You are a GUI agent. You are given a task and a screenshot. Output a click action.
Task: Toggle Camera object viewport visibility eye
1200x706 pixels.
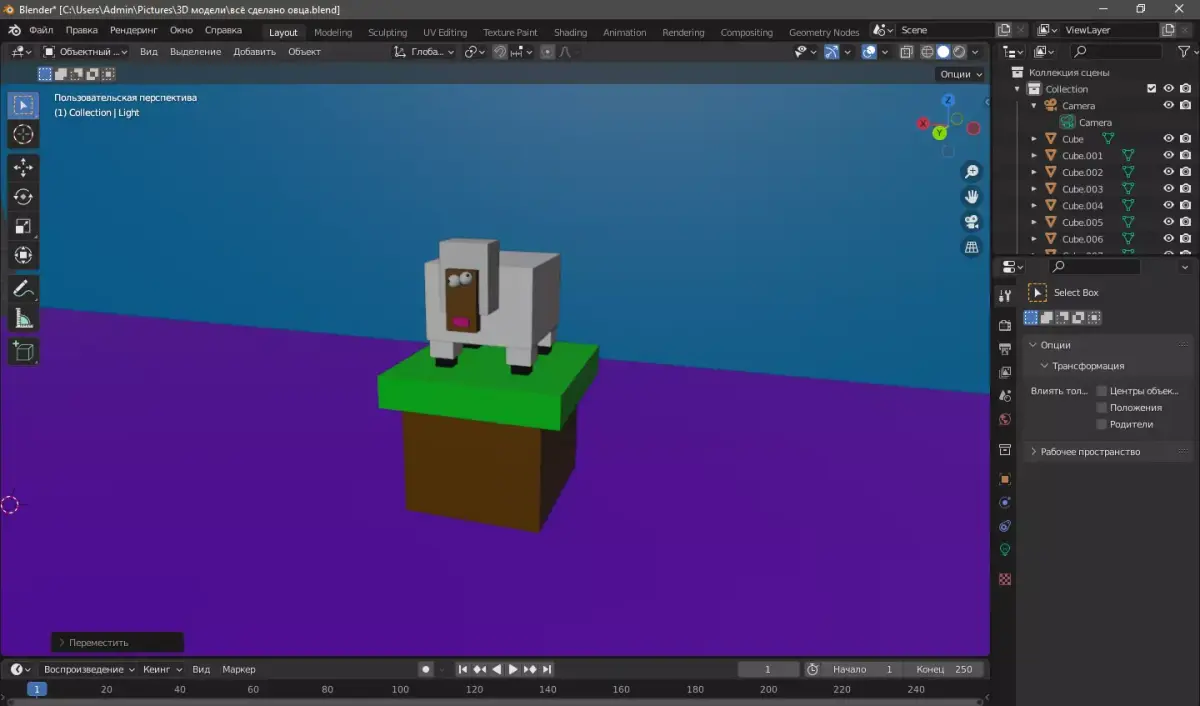click(1168, 105)
